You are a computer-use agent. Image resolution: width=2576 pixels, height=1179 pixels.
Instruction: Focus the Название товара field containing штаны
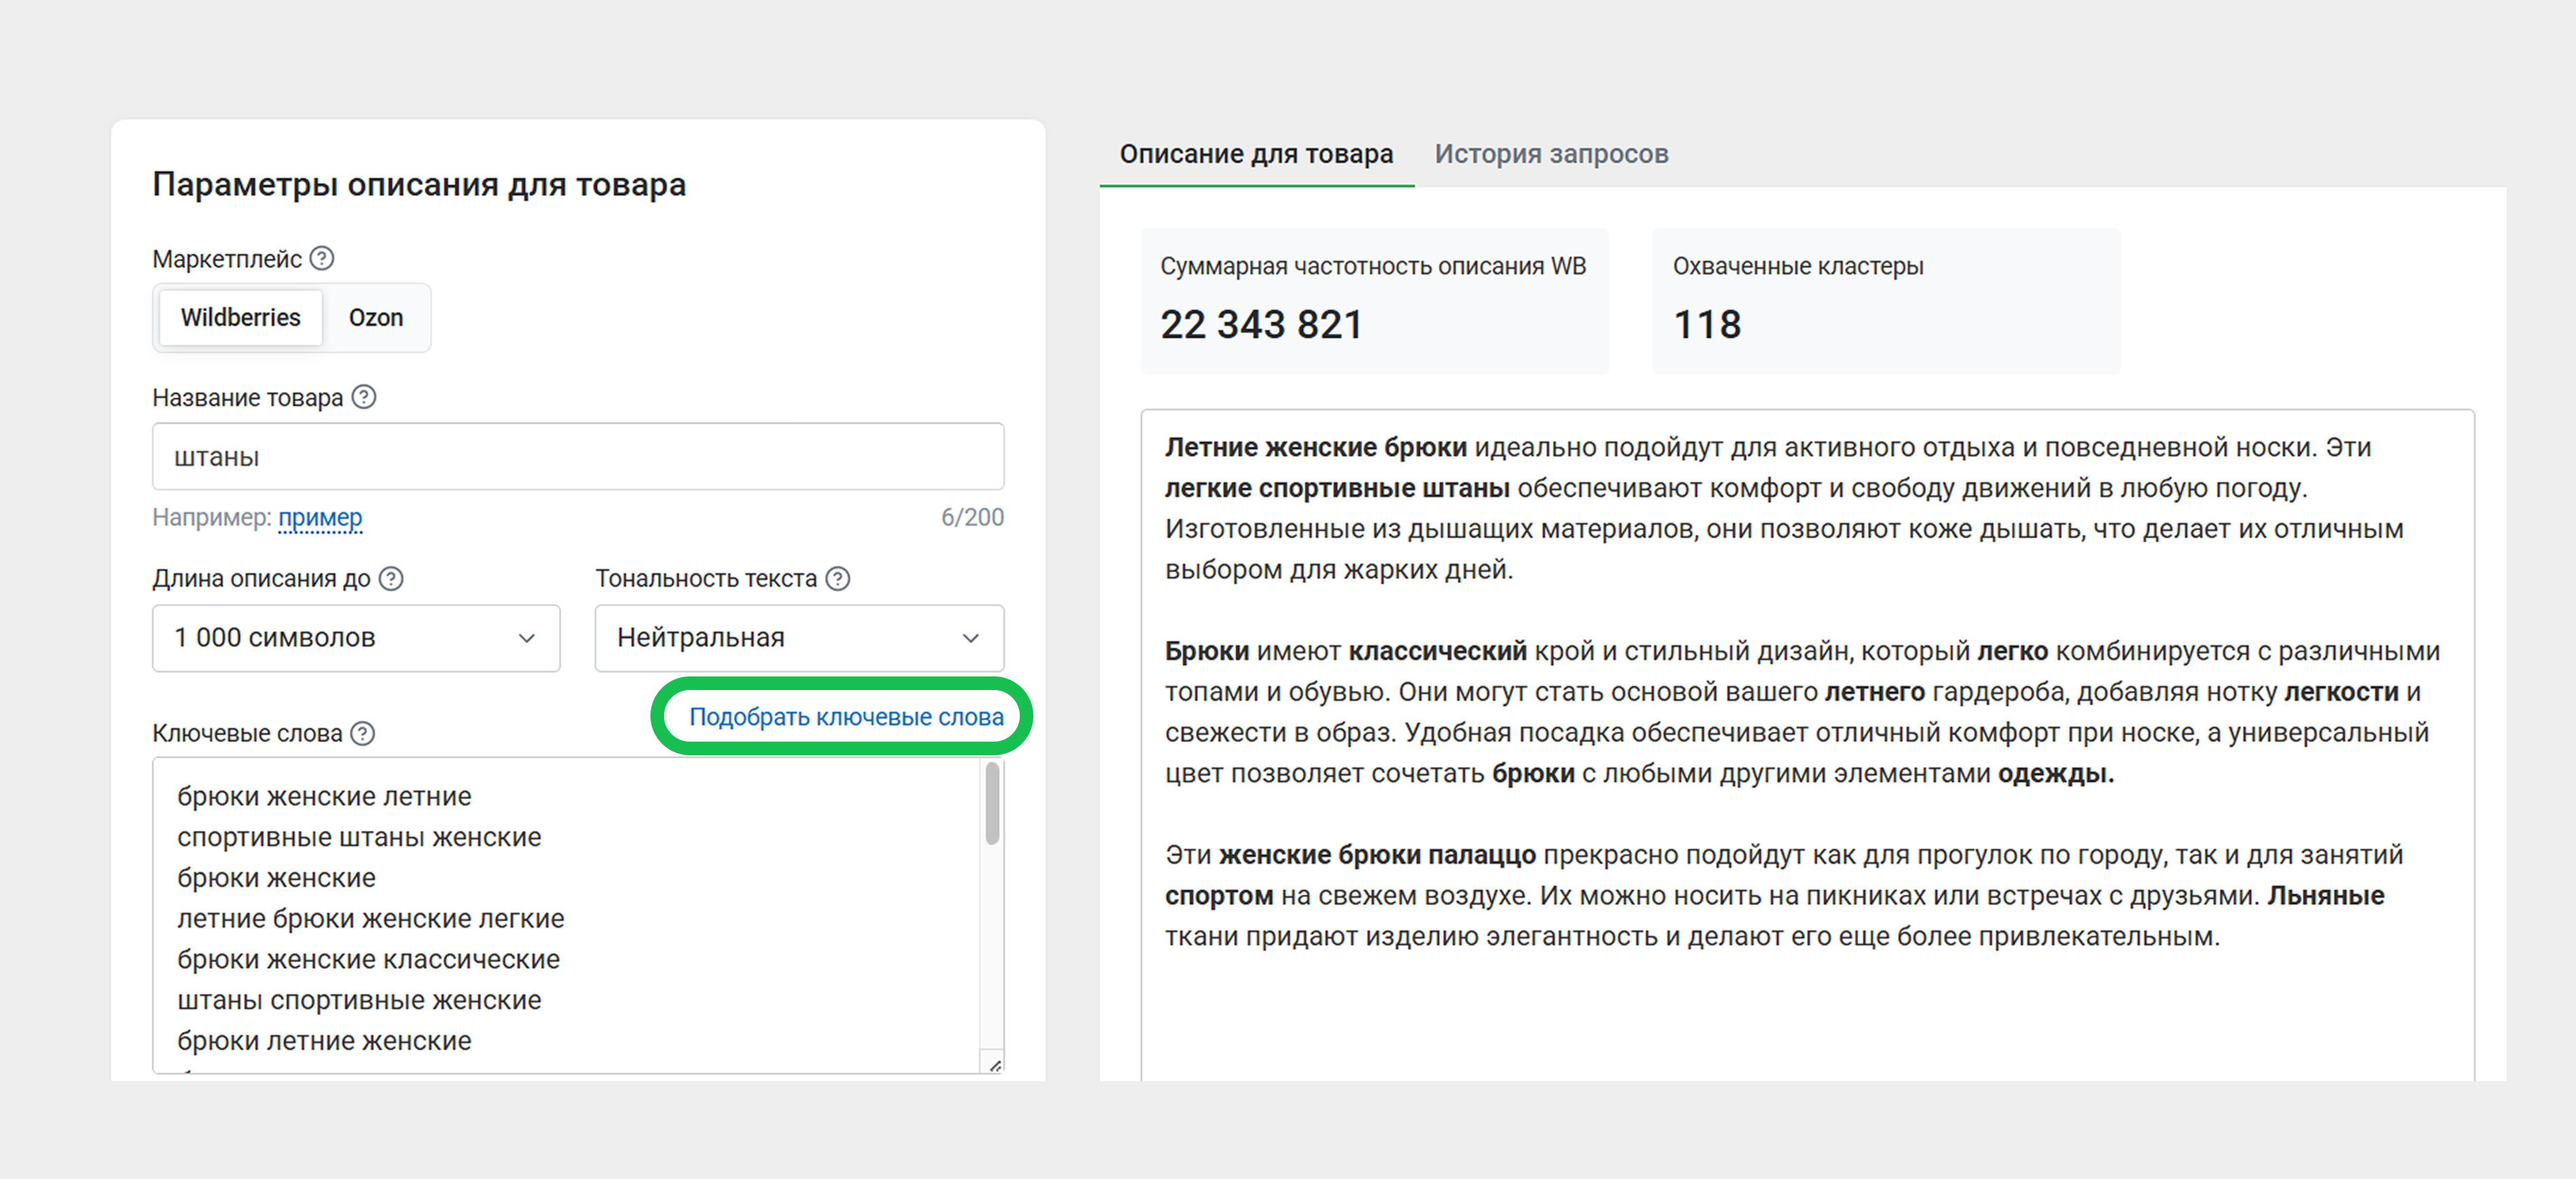(x=578, y=456)
